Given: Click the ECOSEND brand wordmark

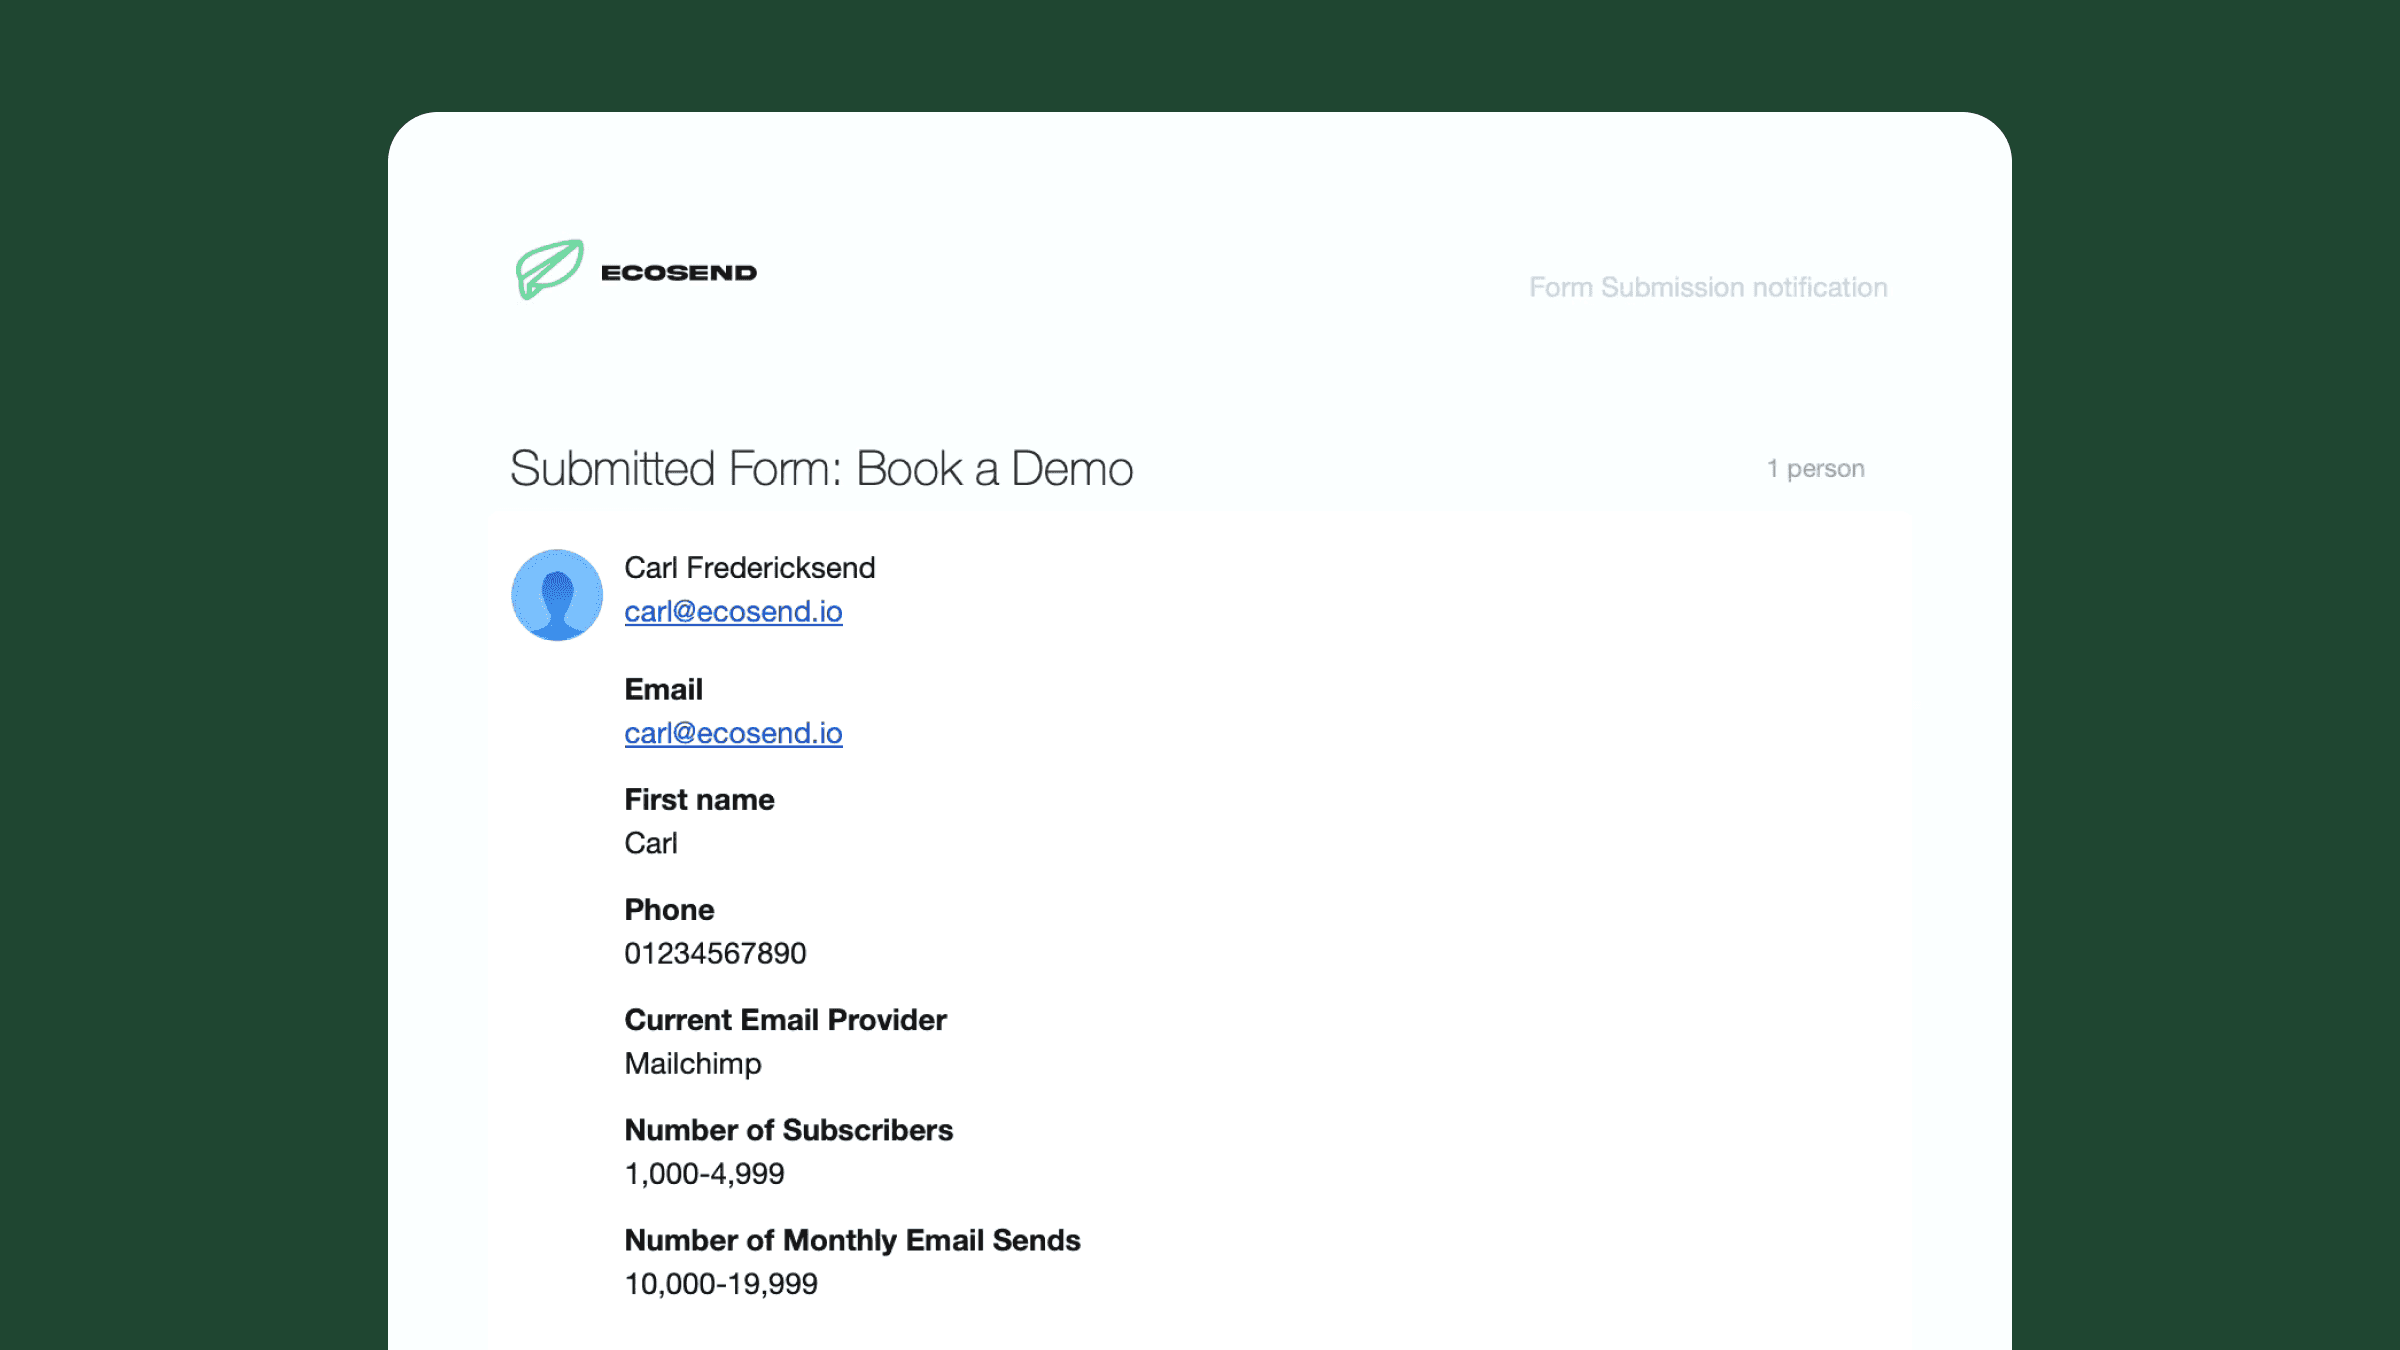Looking at the screenshot, I should (x=679, y=273).
